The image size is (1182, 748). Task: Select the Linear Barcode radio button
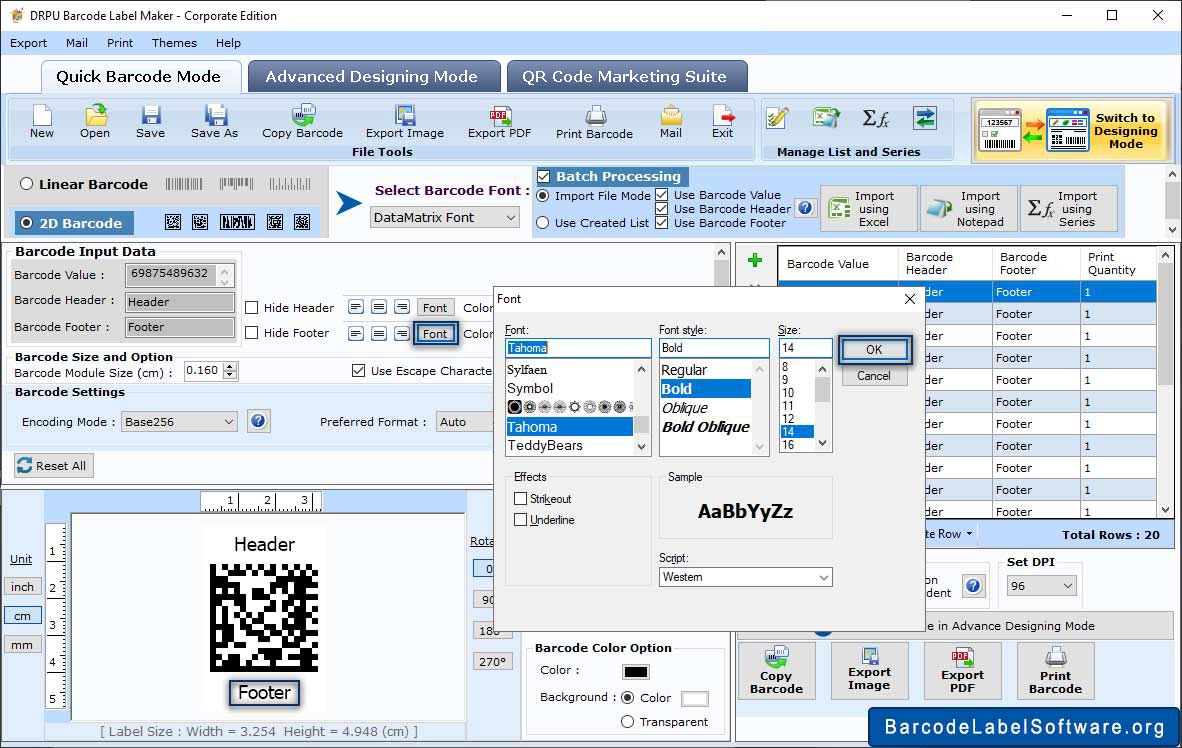click(26, 184)
